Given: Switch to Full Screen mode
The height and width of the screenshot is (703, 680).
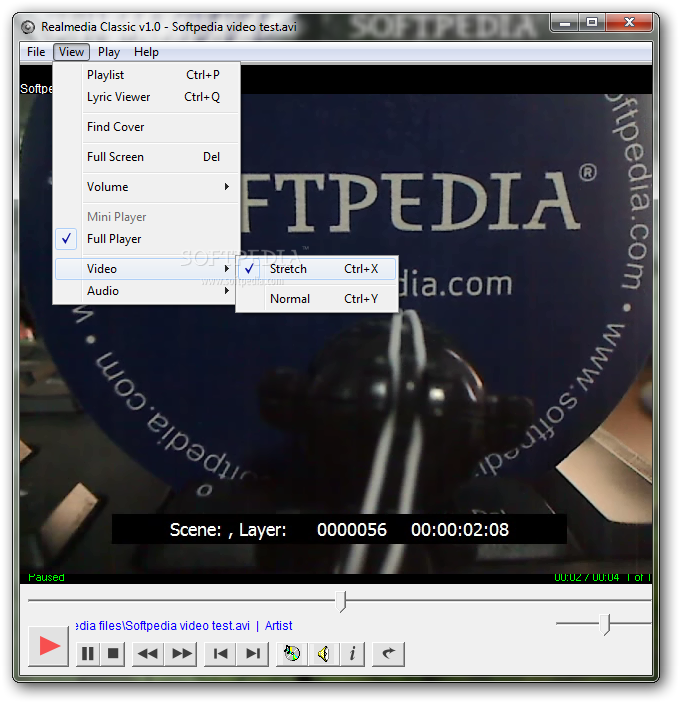Looking at the screenshot, I should point(146,157).
